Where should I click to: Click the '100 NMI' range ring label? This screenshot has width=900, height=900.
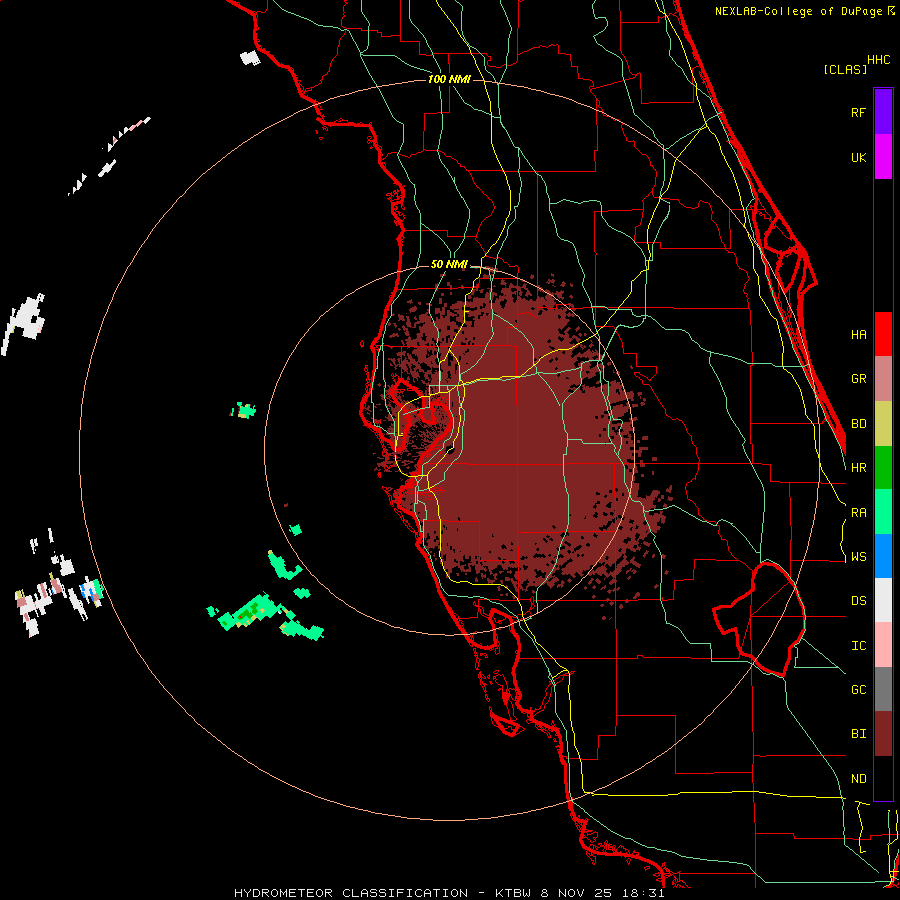(449, 79)
